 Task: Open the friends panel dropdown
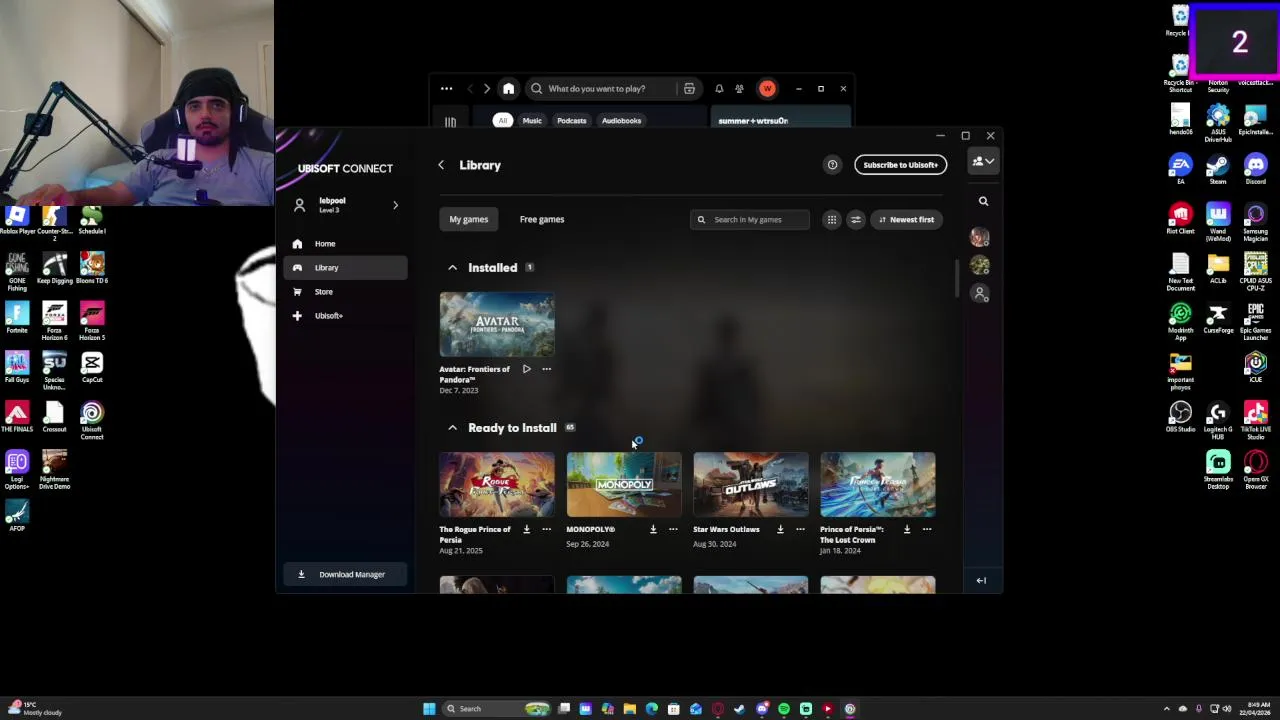click(983, 162)
